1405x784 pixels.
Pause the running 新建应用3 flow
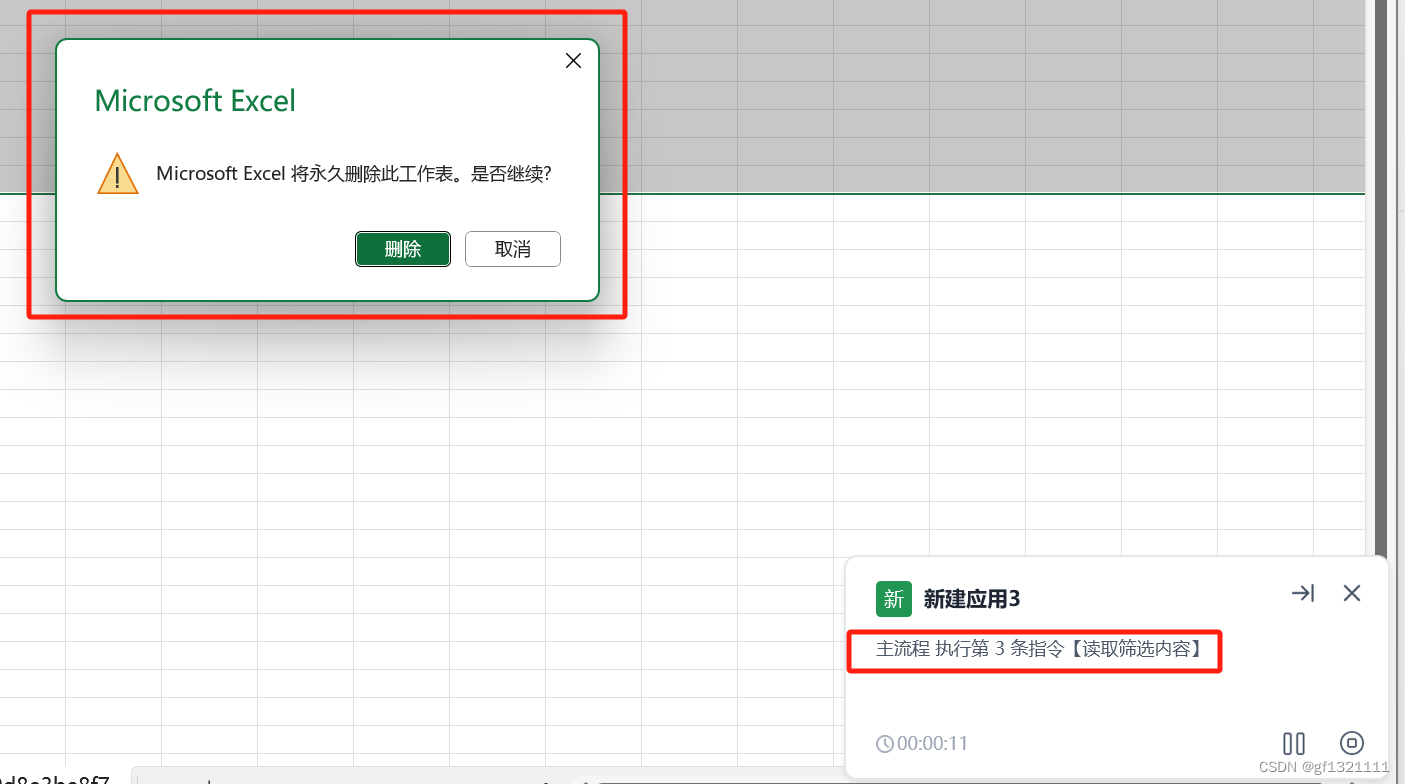1294,743
